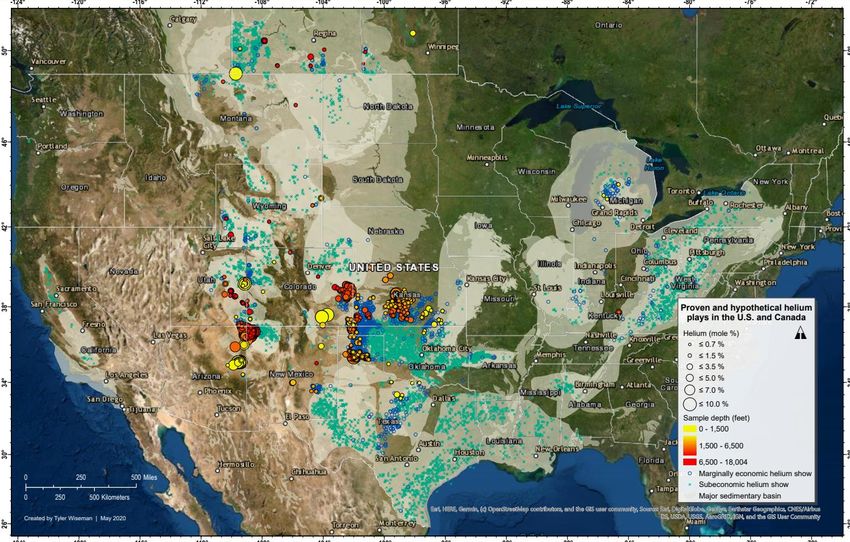
Task: Click the '500 Kilometers' scale bar label
Action: [x=109, y=497]
